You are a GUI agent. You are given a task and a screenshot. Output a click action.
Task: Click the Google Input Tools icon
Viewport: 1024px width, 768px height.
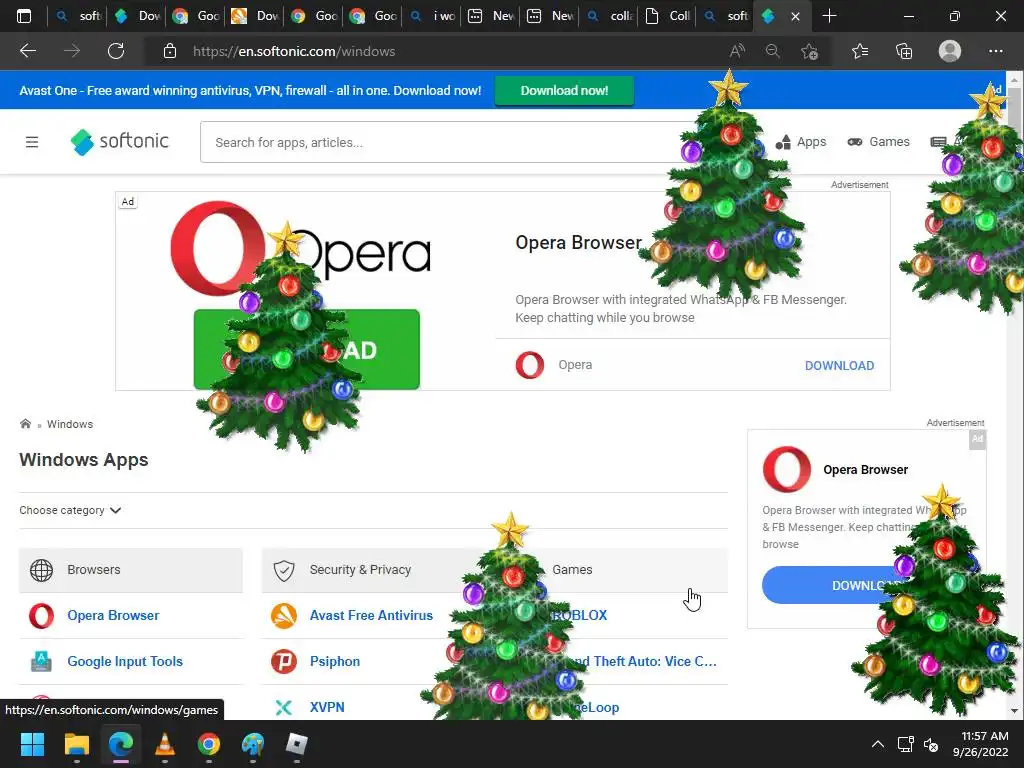tap(41, 661)
